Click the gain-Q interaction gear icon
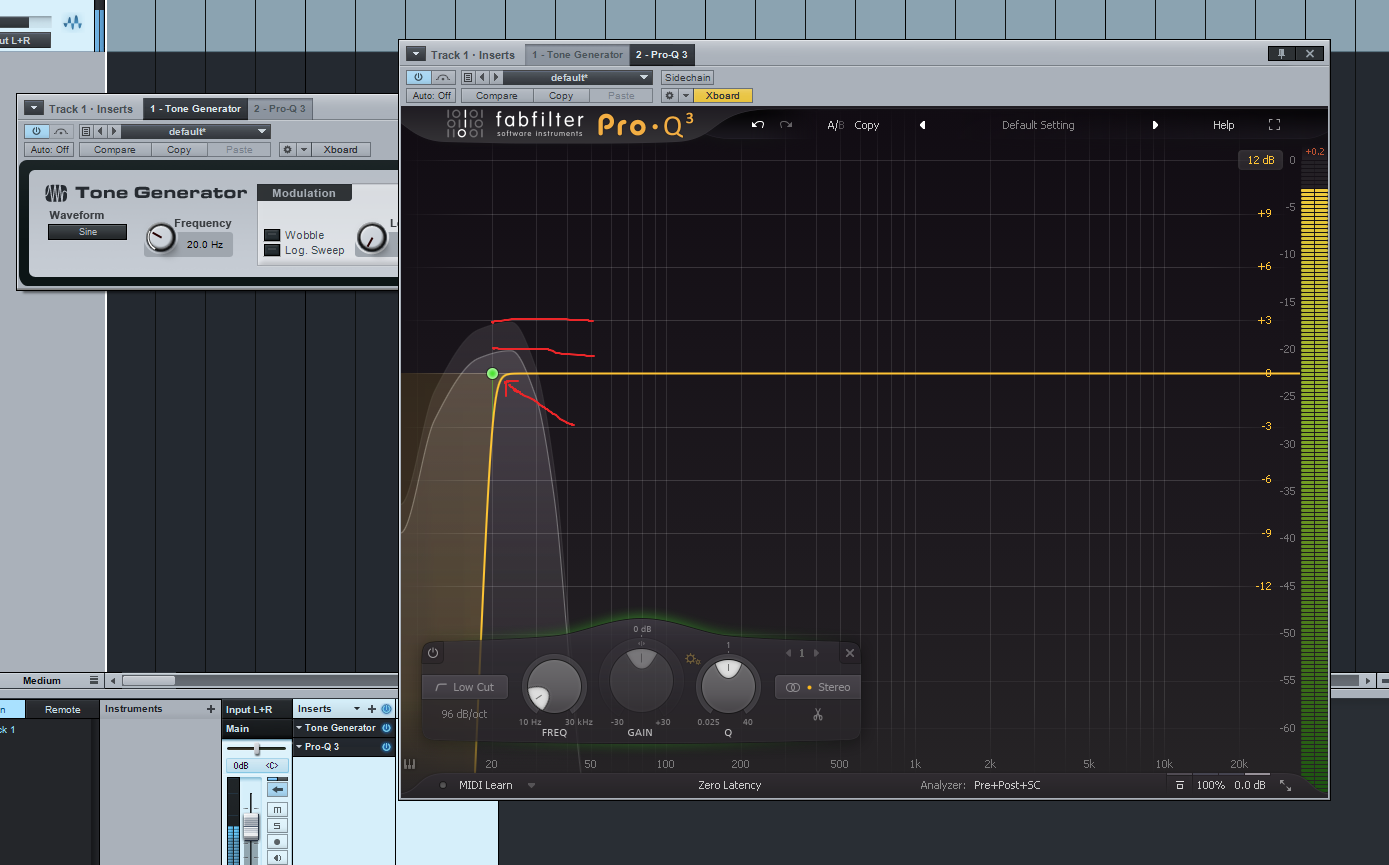The width and height of the screenshot is (1389, 865). [x=690, y=659]
